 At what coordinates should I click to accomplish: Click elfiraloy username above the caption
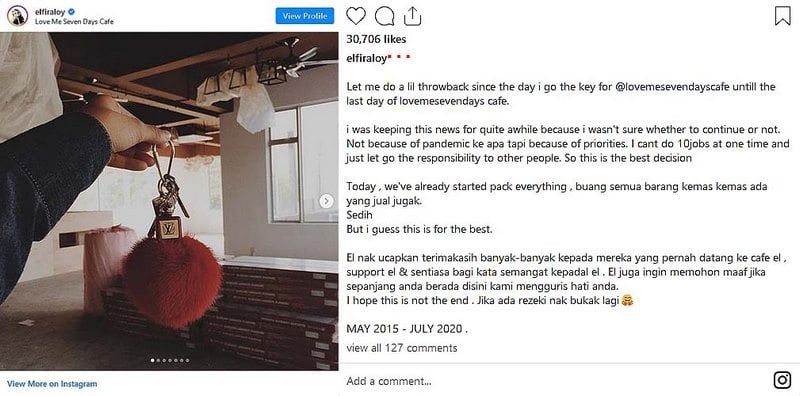tap(366, 59)
